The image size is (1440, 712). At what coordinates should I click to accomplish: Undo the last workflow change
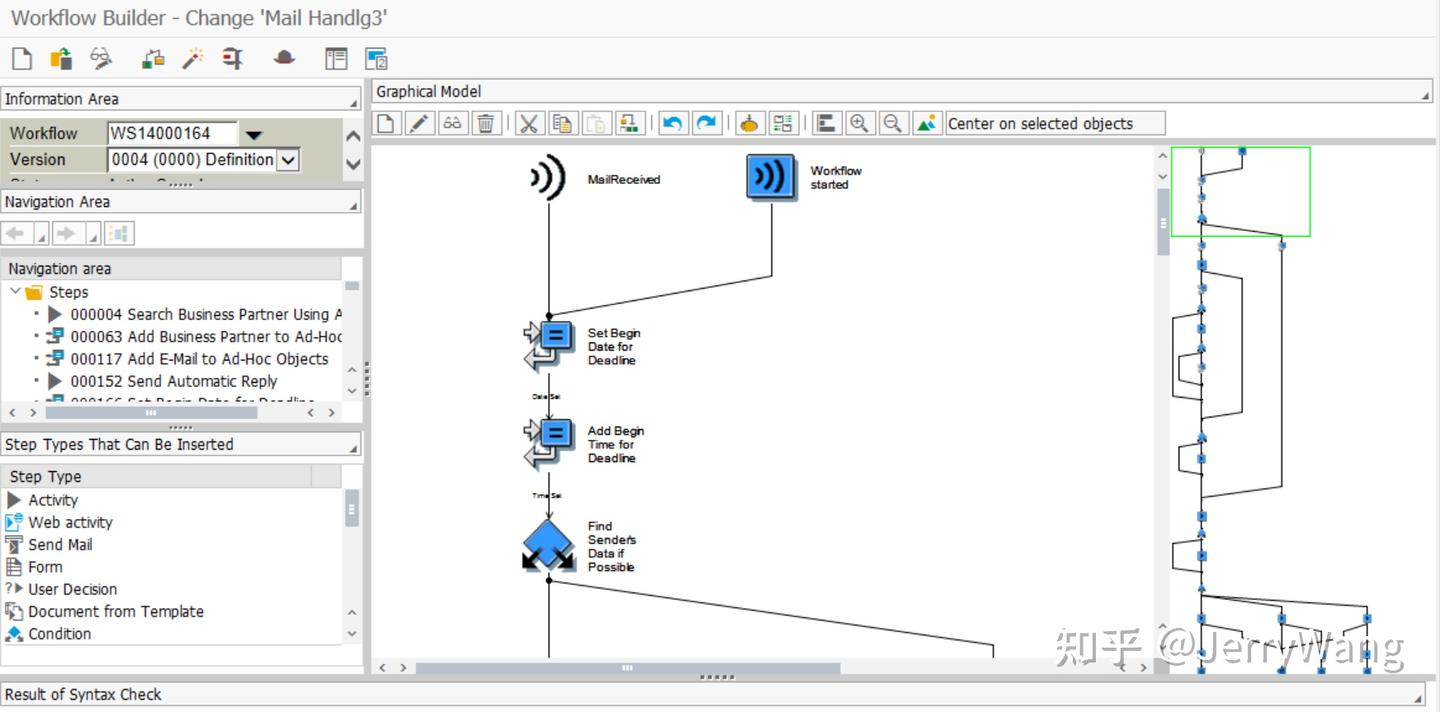pyautogui.click(x=672, y=122)
